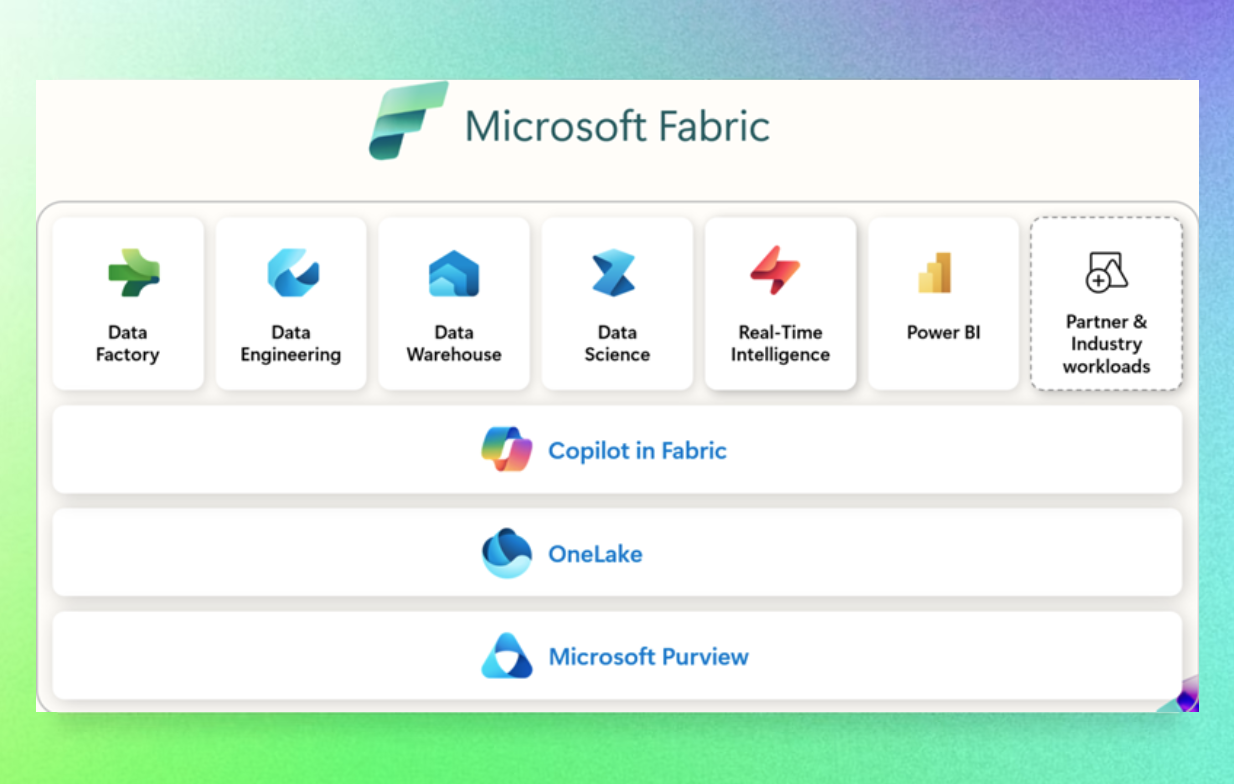The image size is (1234, 784).
Task: Select the "Microsoft Fabric" title text
Action: tap(617, 127)
